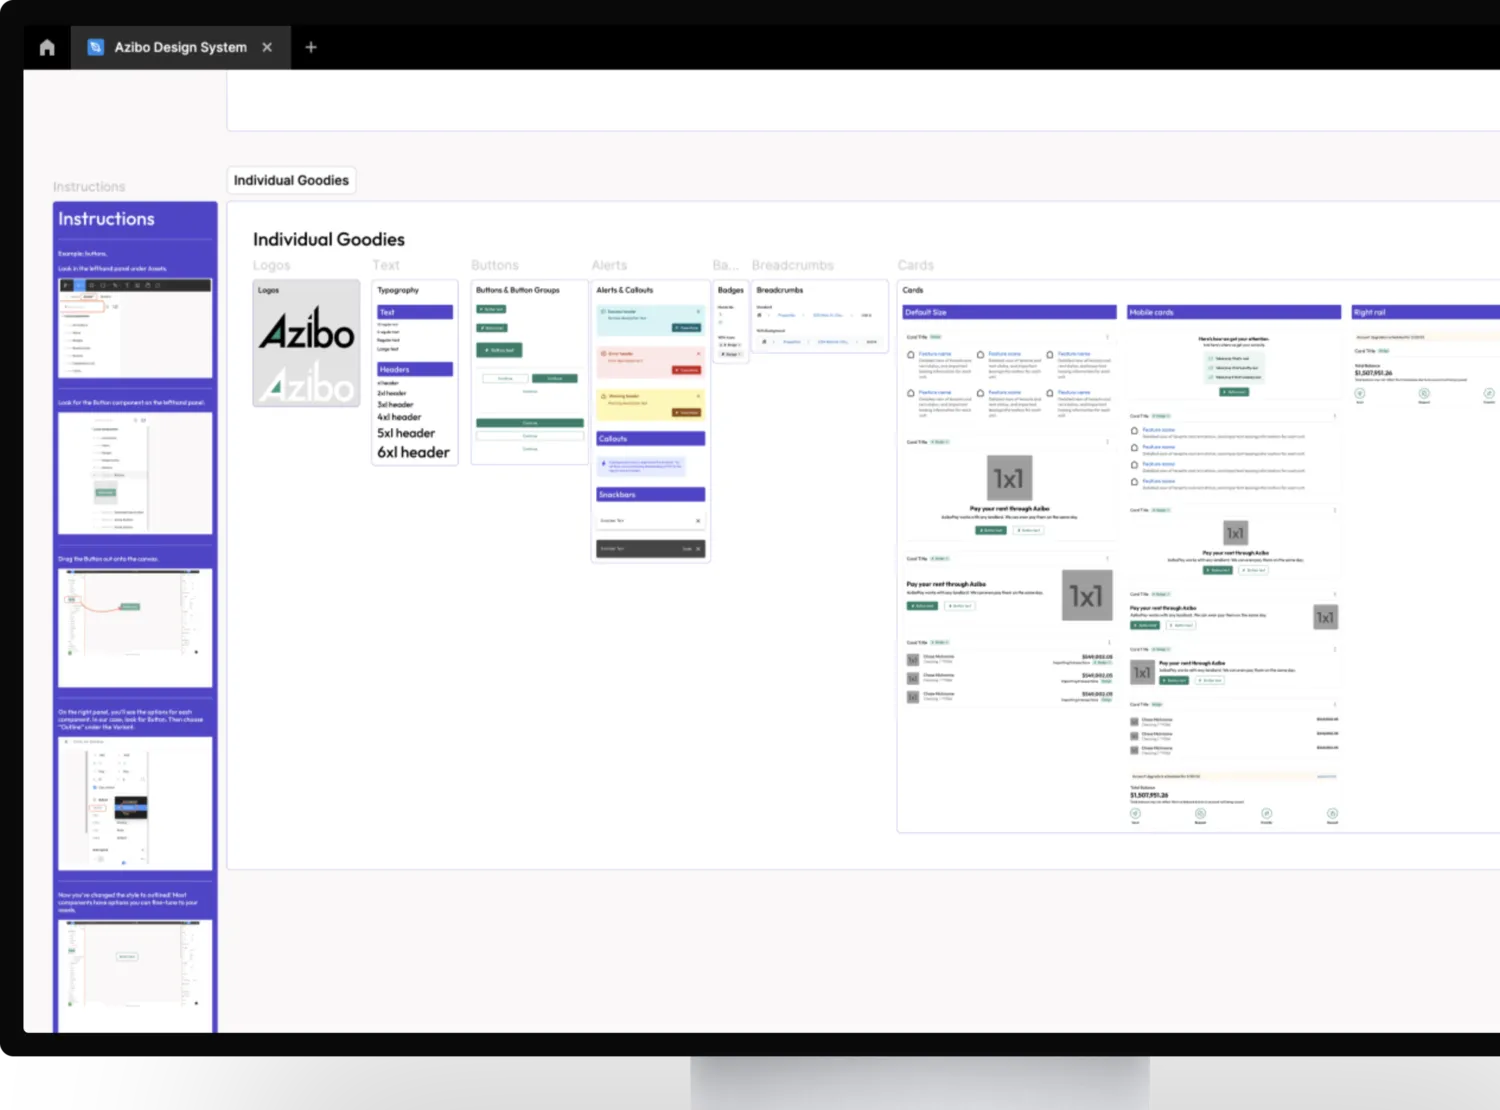Select the faint 'Text' label above Typography frame
1500x1110 pixels.
[x=386, y=265]
